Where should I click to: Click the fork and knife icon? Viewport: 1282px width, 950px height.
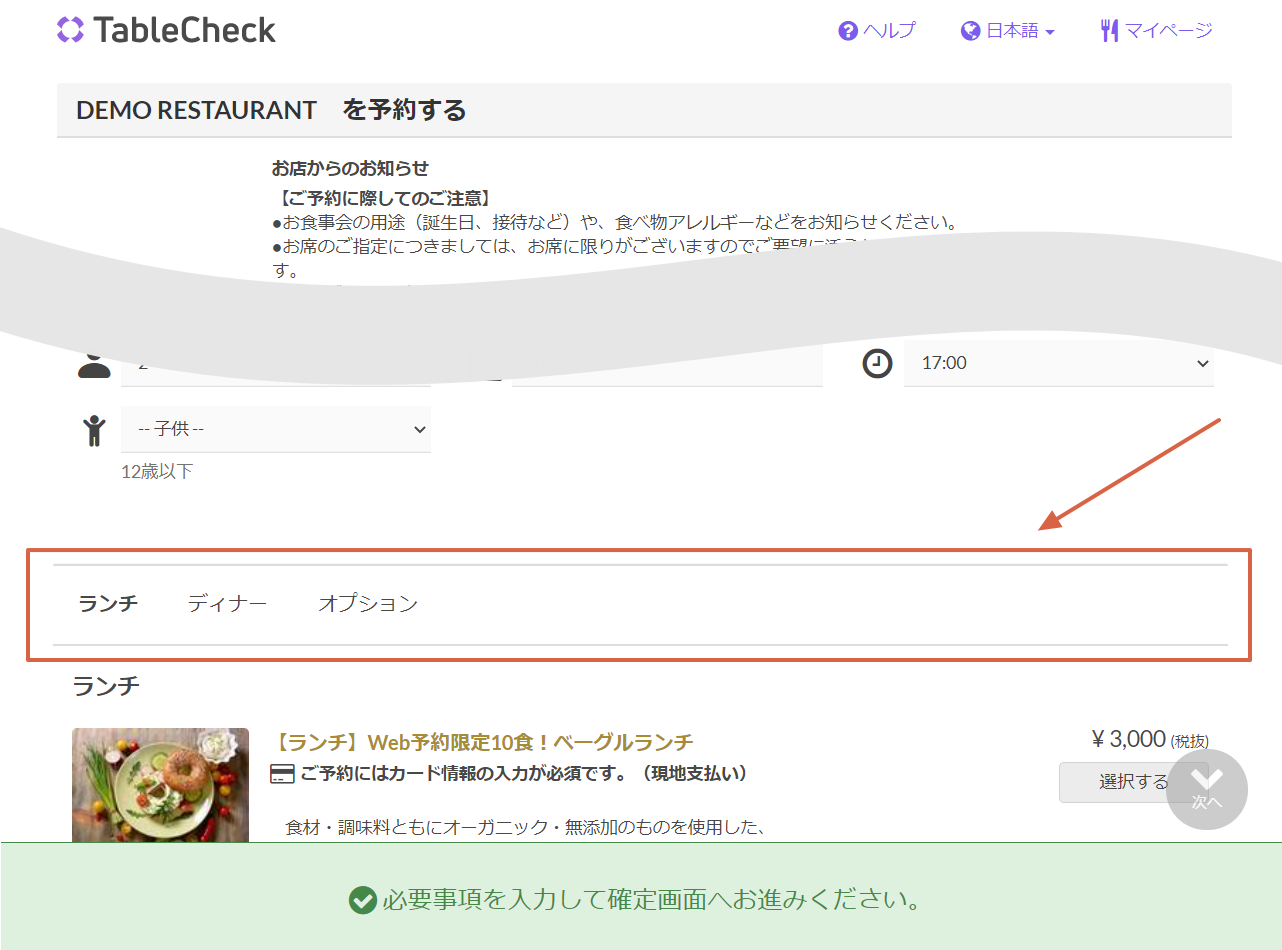click(x=1108, y=31)
